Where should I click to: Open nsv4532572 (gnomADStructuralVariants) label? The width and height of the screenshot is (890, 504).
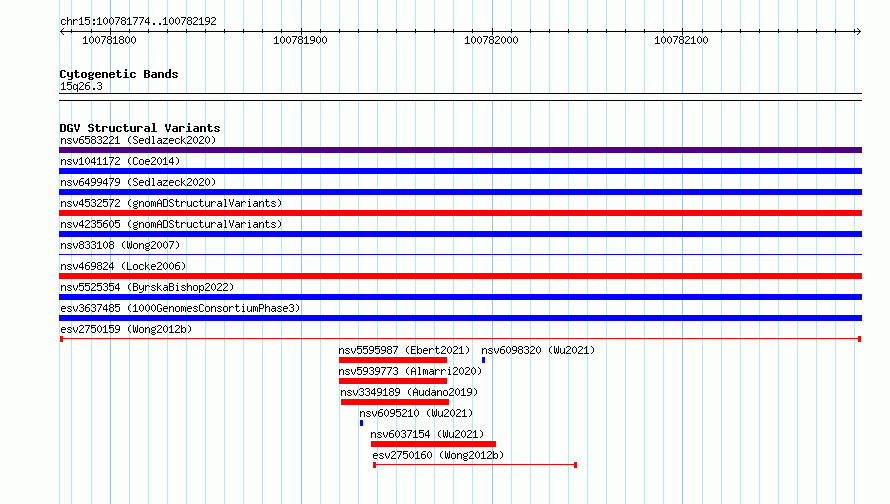[x=171, y=203]
